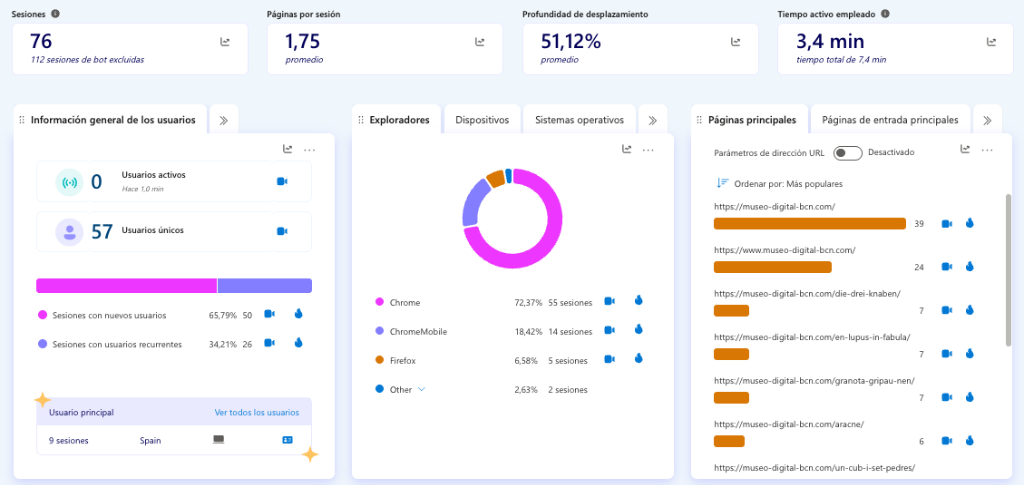This screenshot has height=485, width=1024.
Task: Switch to Páginas de entrada principales tab
Action: point(889,120)
